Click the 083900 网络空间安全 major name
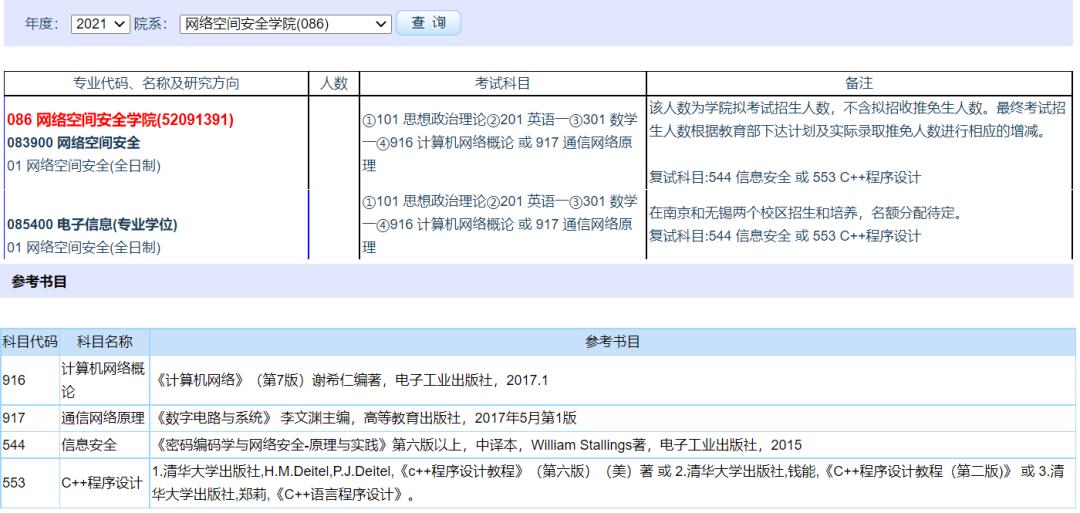The height and width of the screenshot is (513, 1080). click(74, 143)
